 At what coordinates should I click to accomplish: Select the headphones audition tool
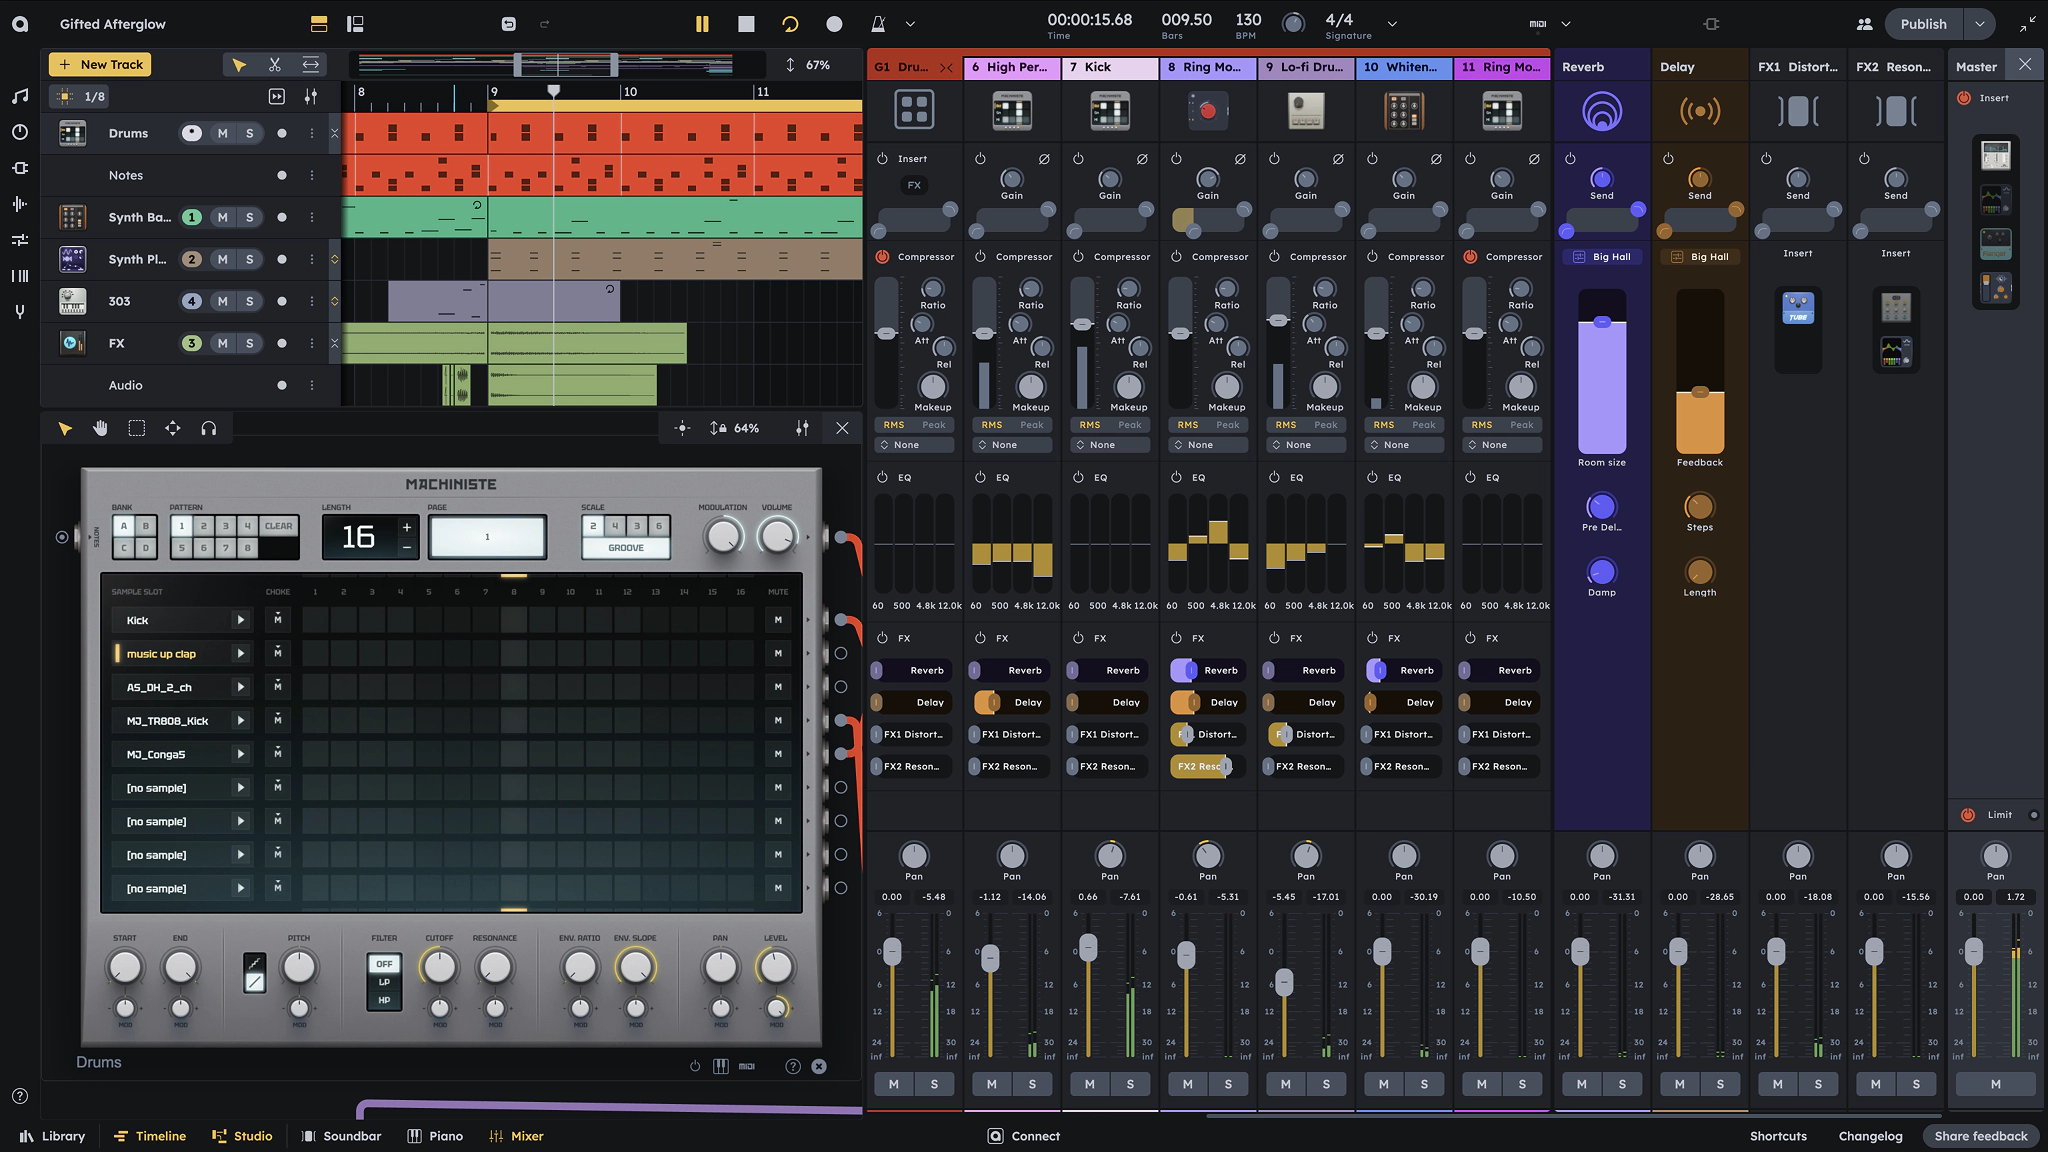tap(209, 428)
